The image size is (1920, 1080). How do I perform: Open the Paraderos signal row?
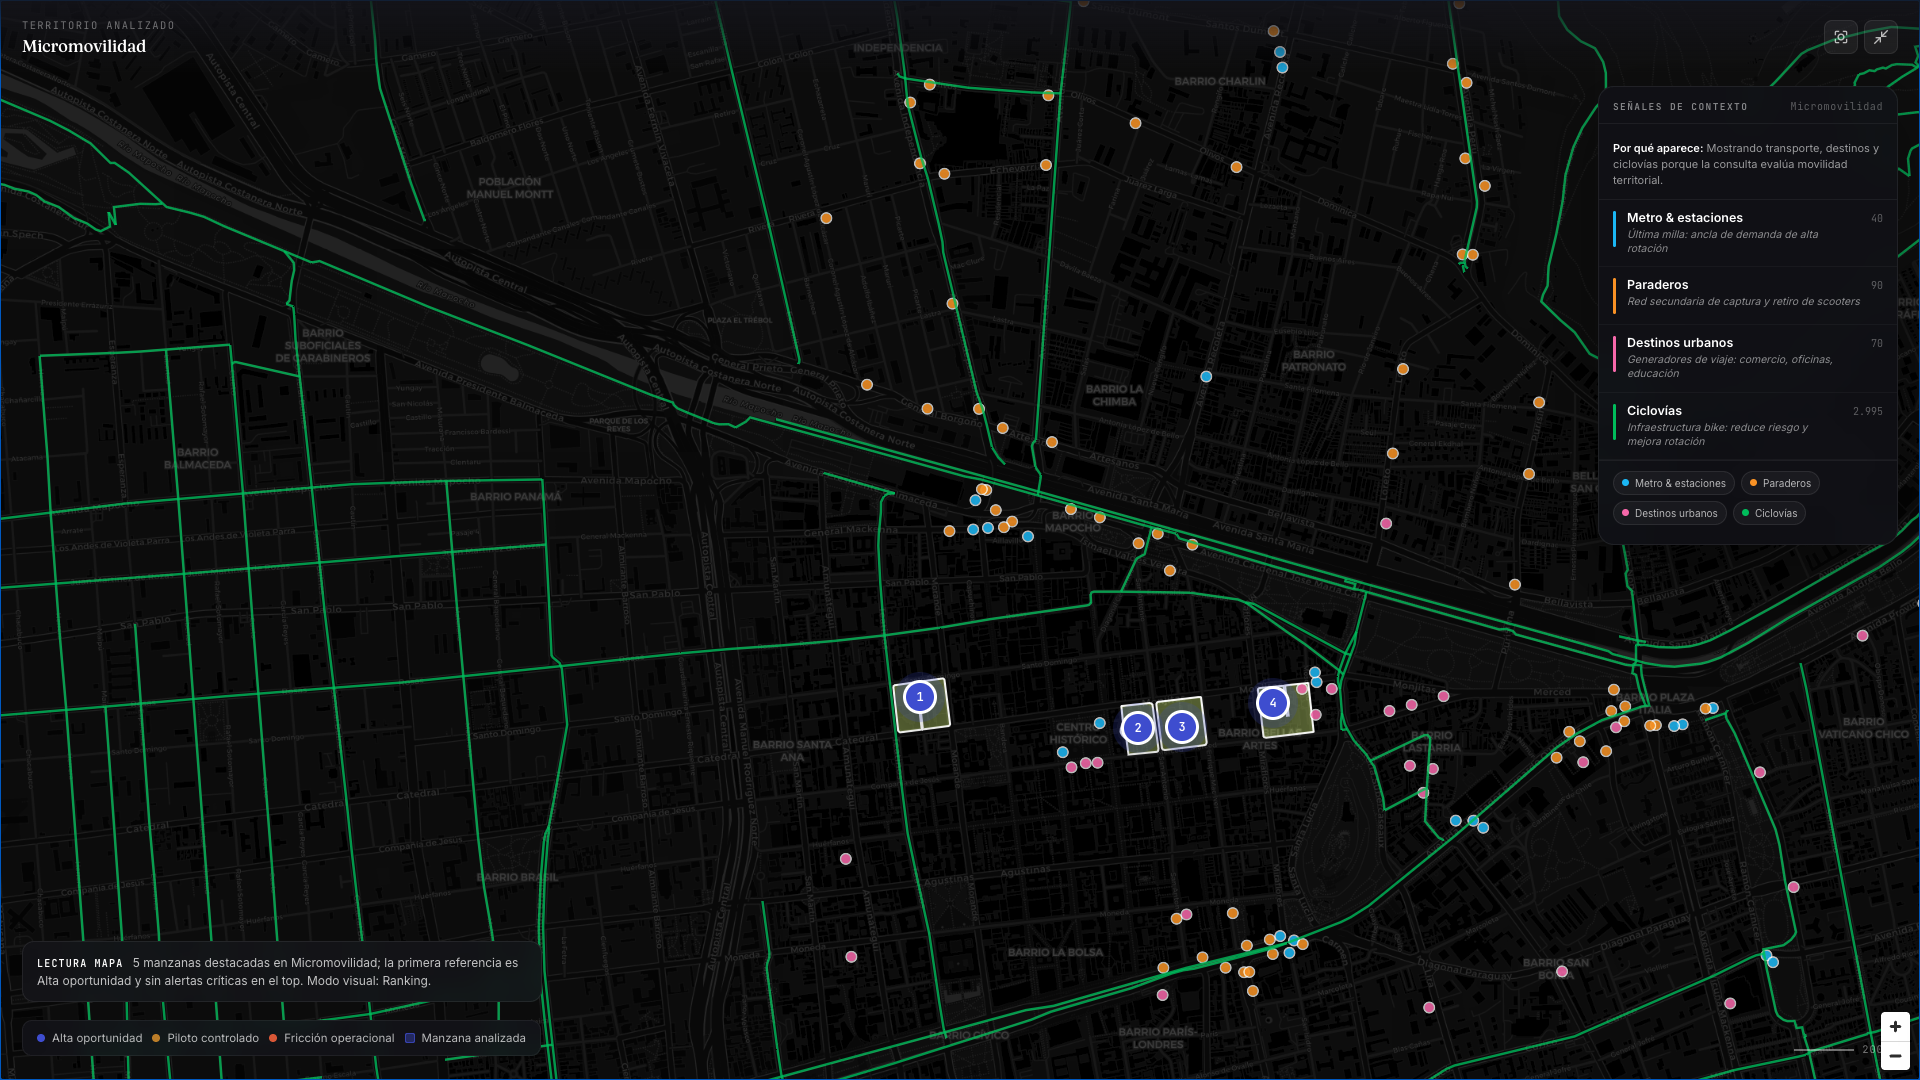tap(1748, 294)
